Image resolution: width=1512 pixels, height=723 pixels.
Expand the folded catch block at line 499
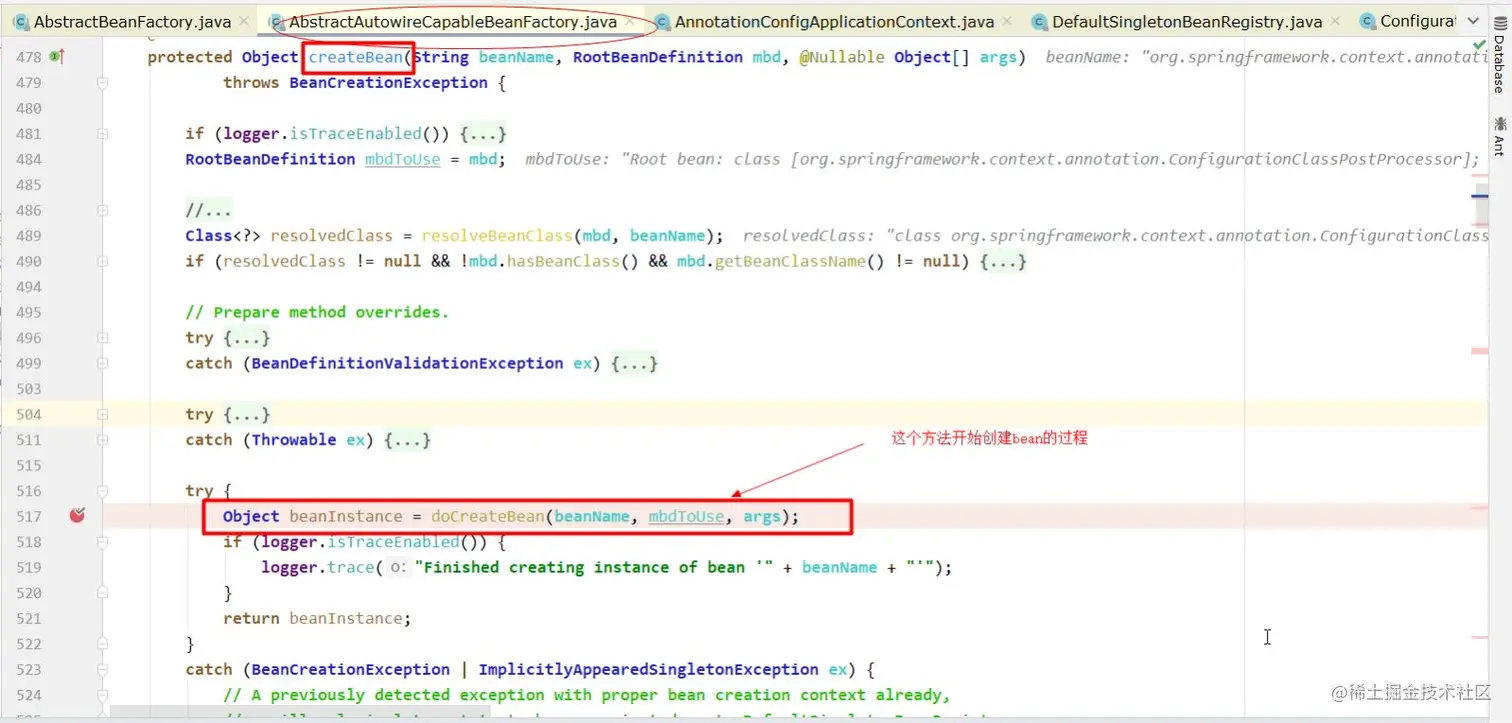point(102,363)
